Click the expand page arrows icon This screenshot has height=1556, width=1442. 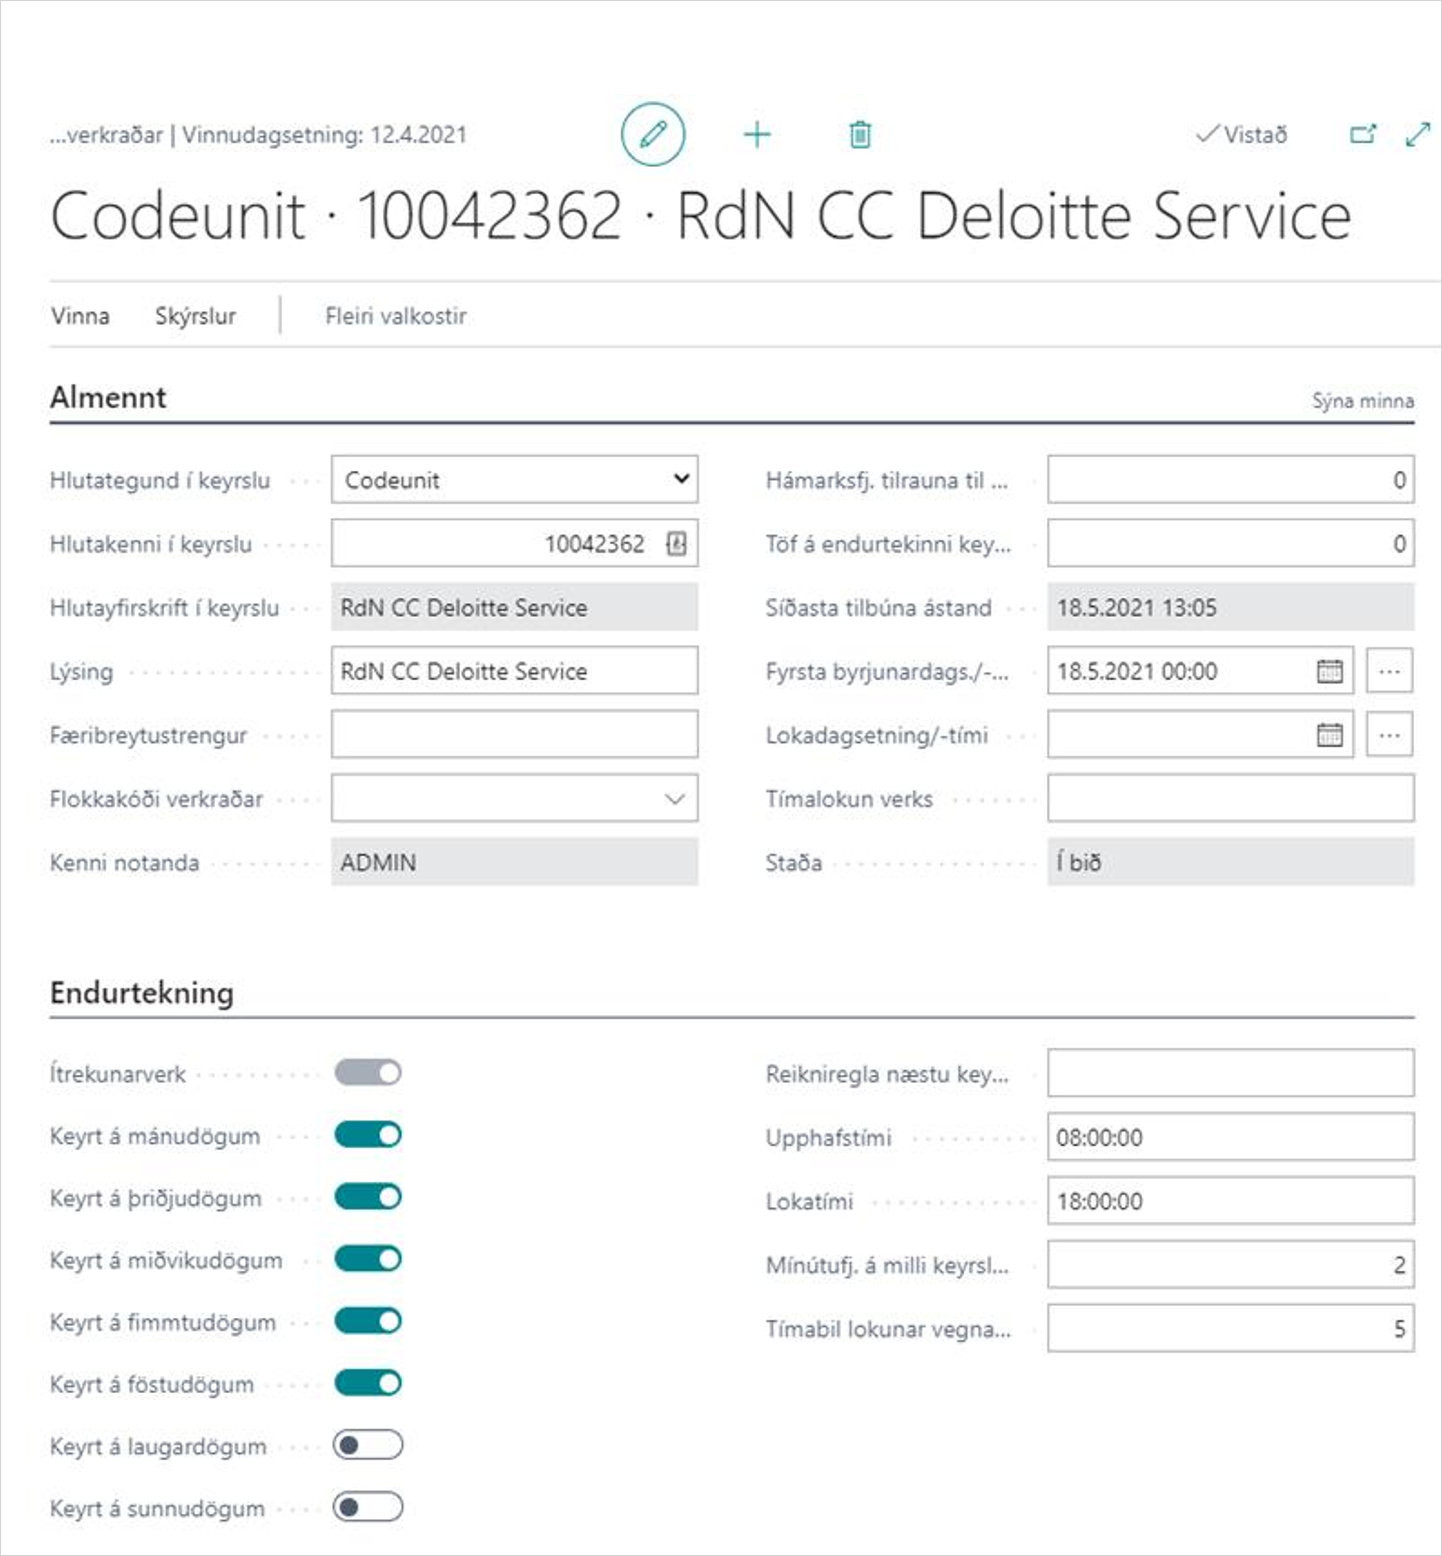(1418, 134)
